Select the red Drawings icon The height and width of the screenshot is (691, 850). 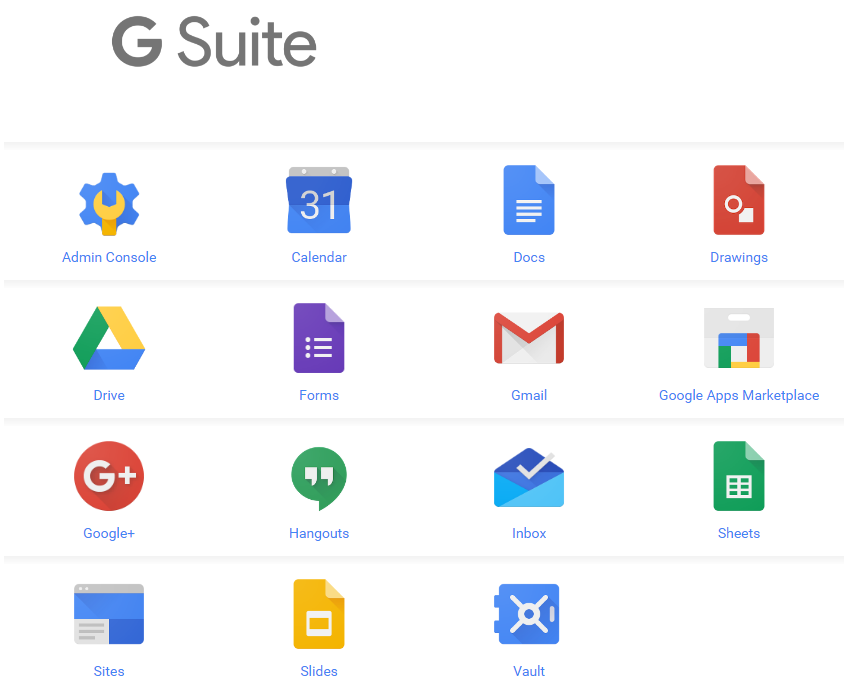tap(738, 200)
